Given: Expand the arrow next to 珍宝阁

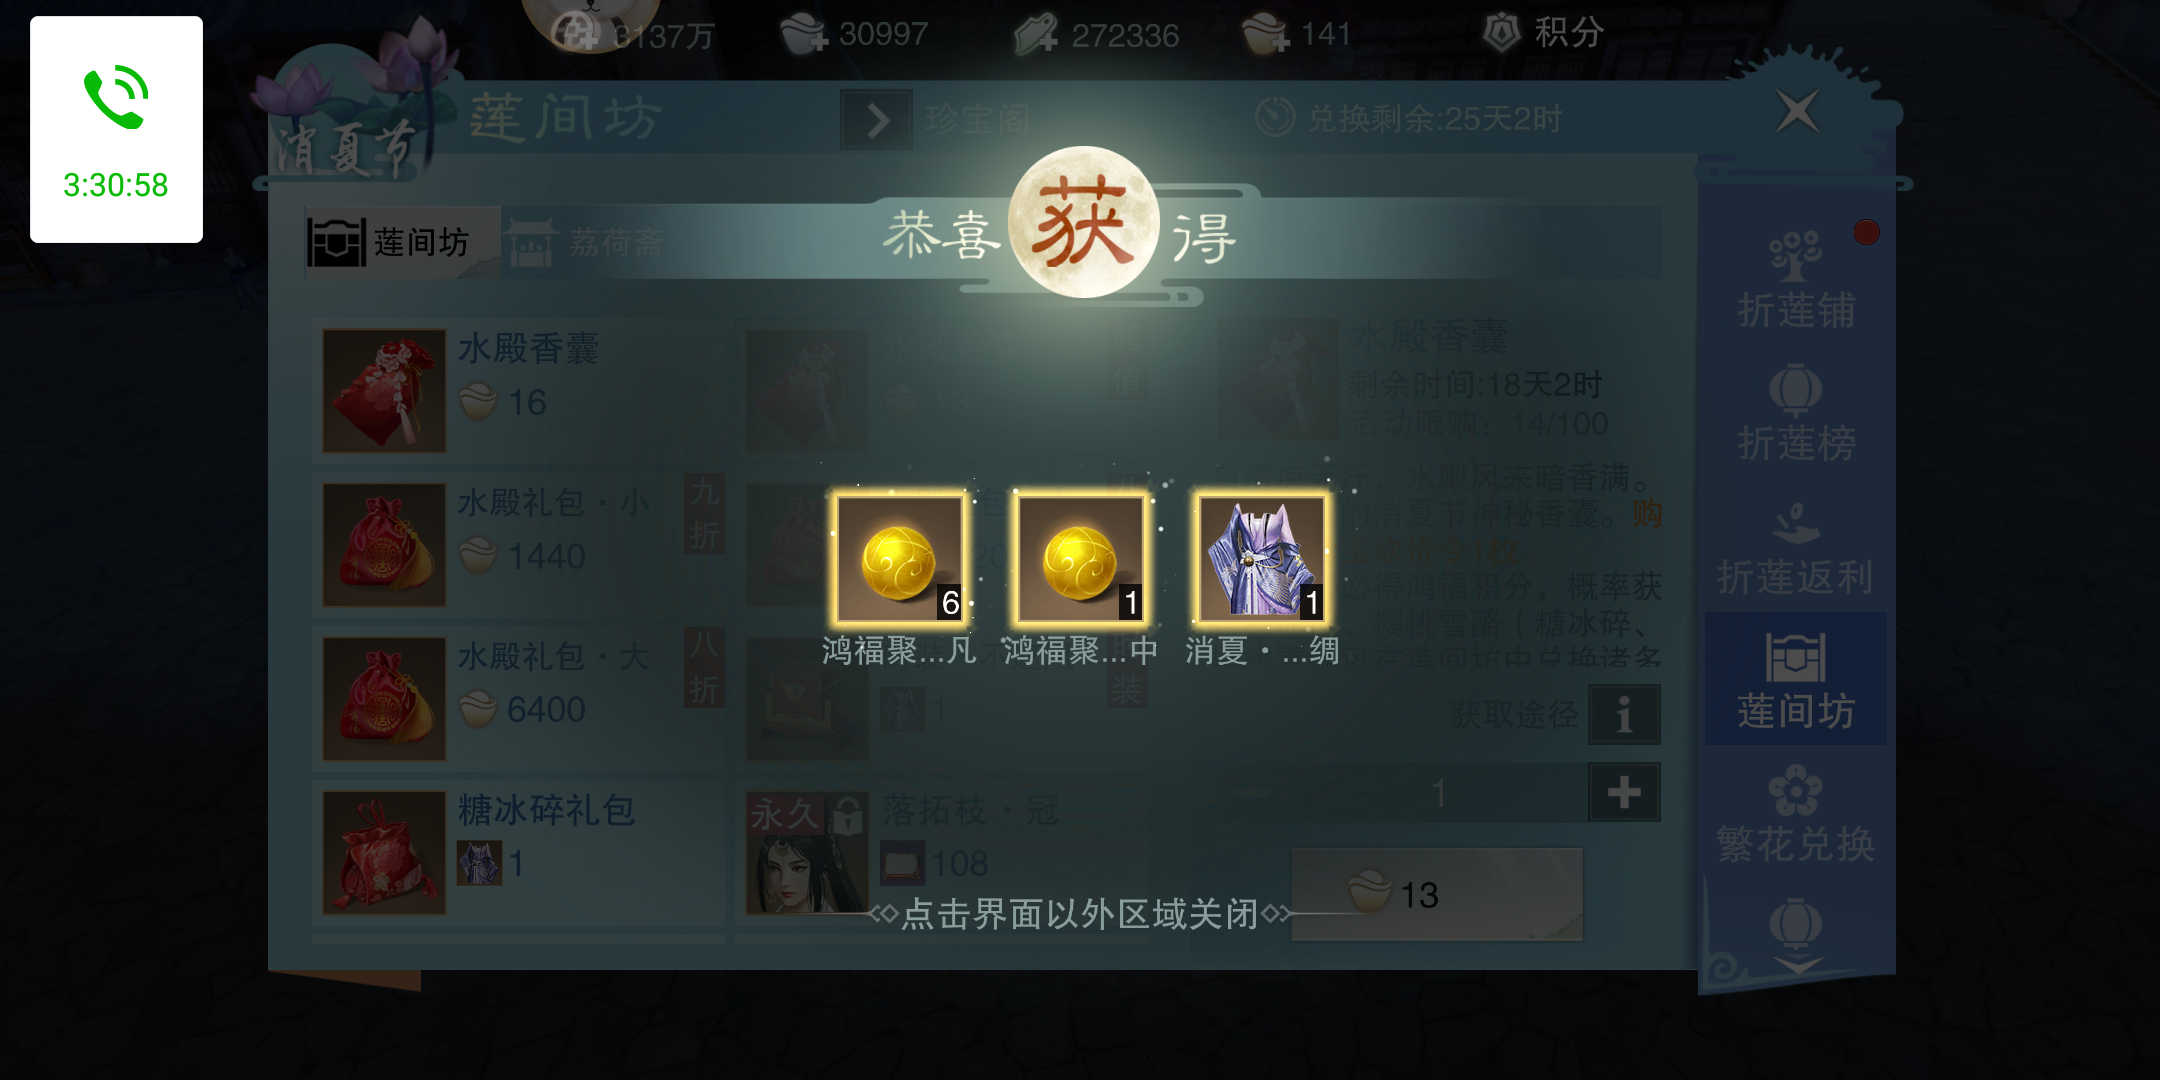Looking at the screenshot, I should [877, 120].
